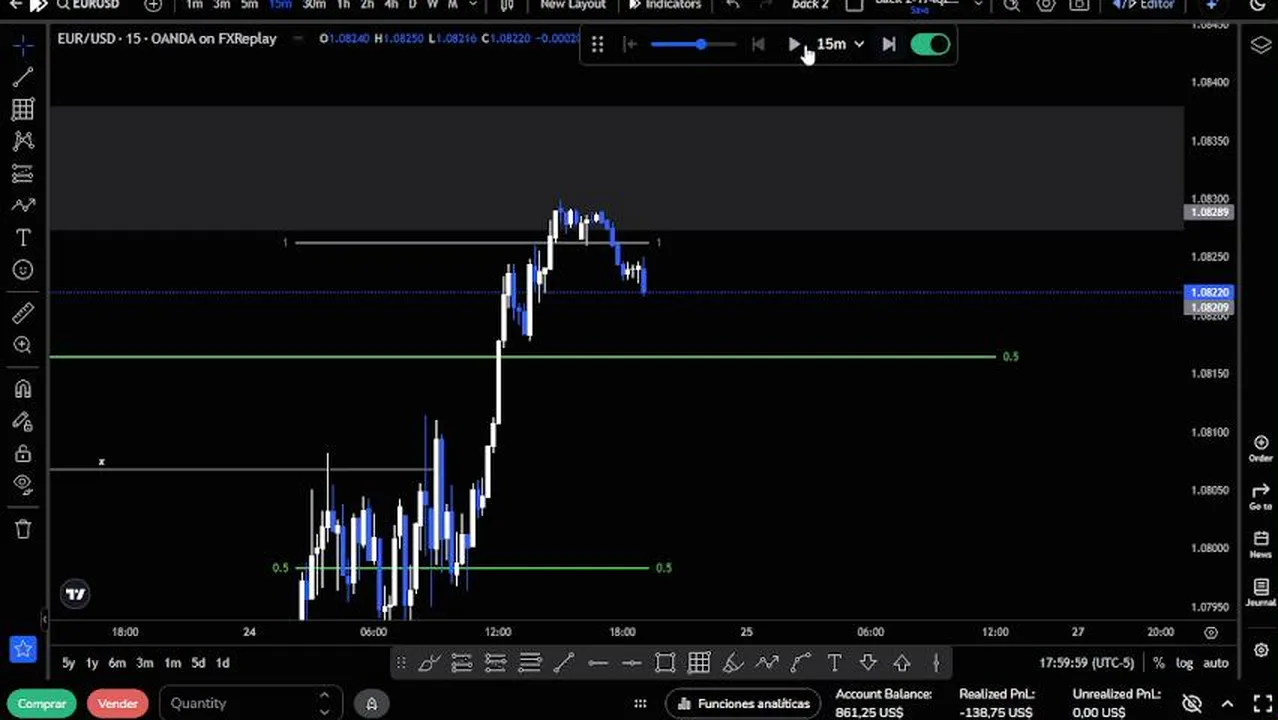Toggle auto scale

click(1215, 663)
